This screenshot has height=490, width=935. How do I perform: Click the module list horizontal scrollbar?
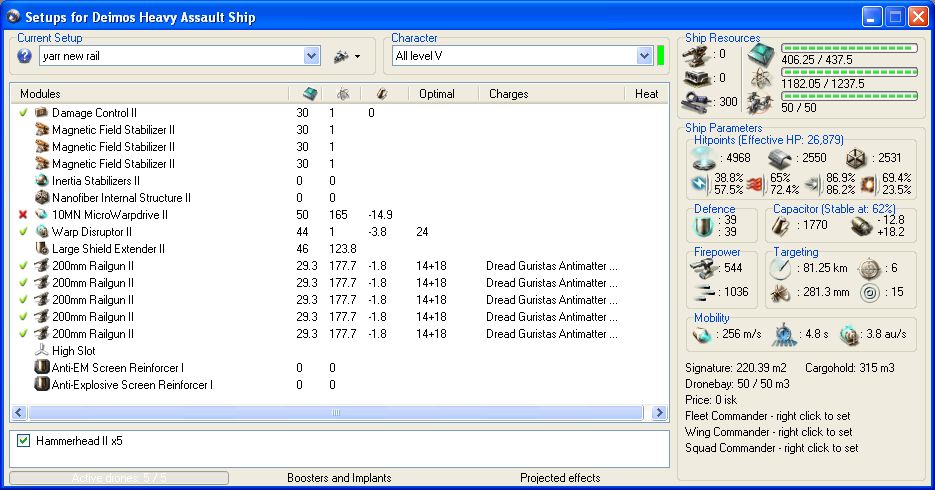(336, 412)
